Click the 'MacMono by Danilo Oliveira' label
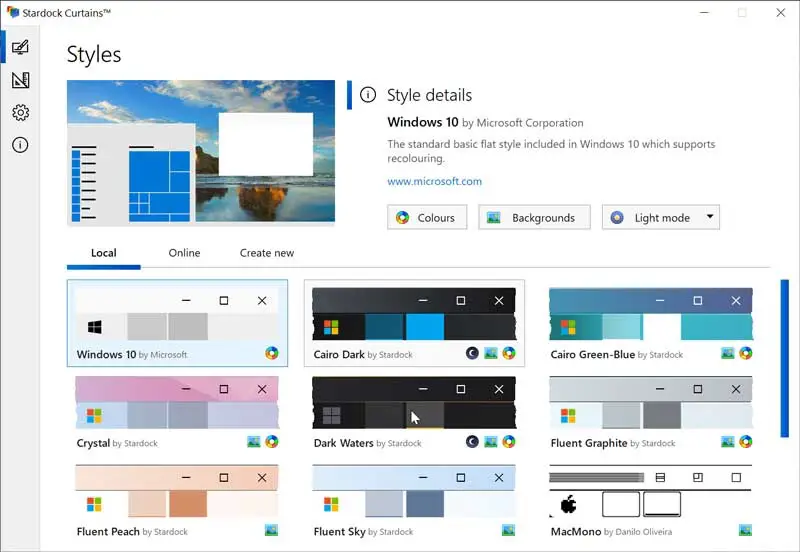Viewport: 800px width, 552px height. [611, 532]
